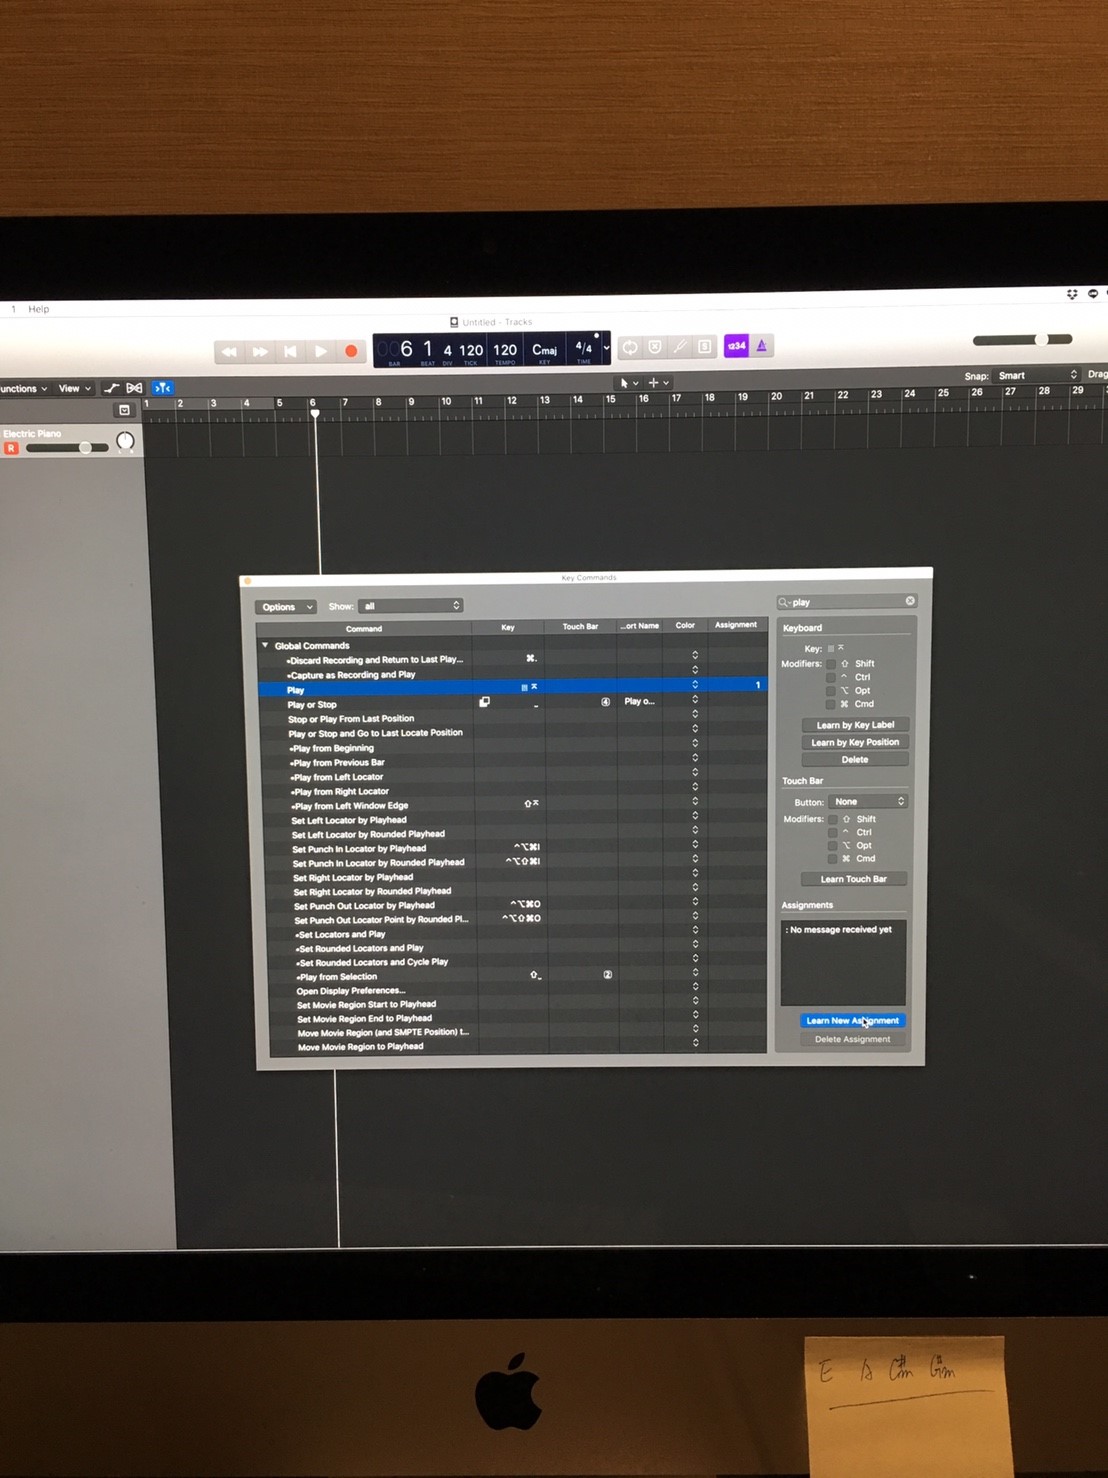Open the time signature display dropdown arrow
The image size is (1108, 1478).
(606, 348)
